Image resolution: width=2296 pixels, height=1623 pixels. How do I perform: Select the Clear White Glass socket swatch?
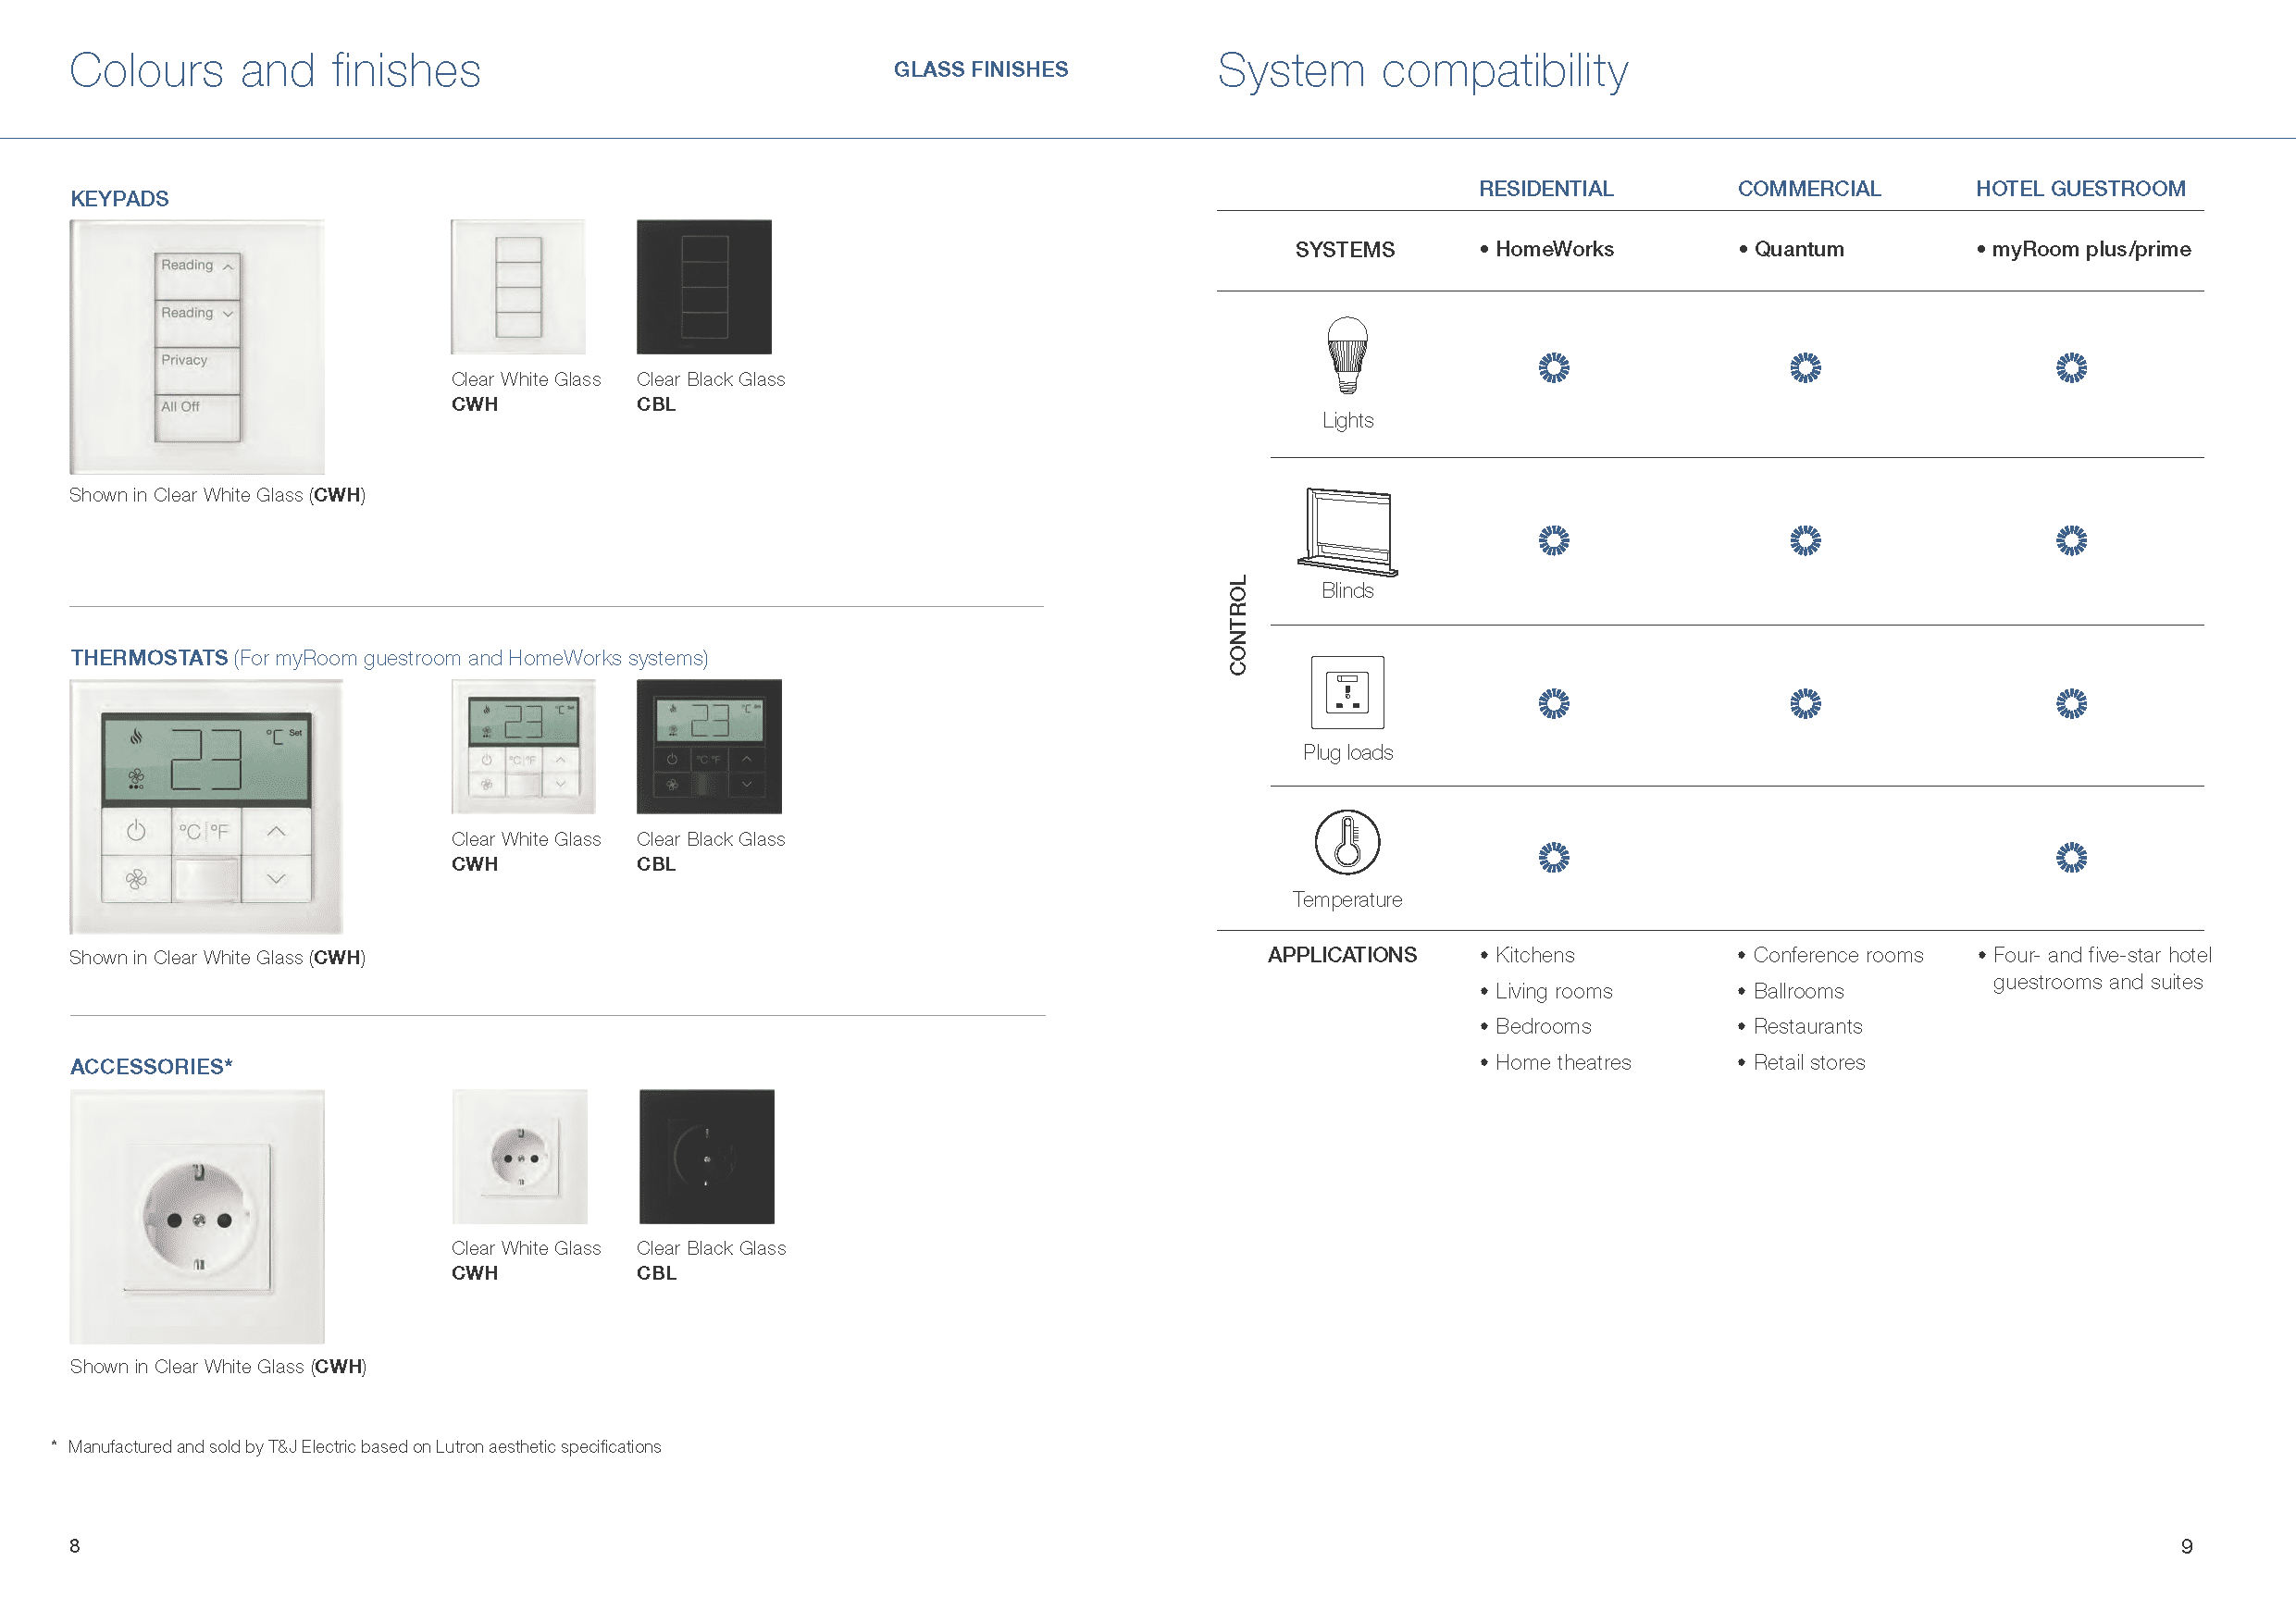[520, 1157]
